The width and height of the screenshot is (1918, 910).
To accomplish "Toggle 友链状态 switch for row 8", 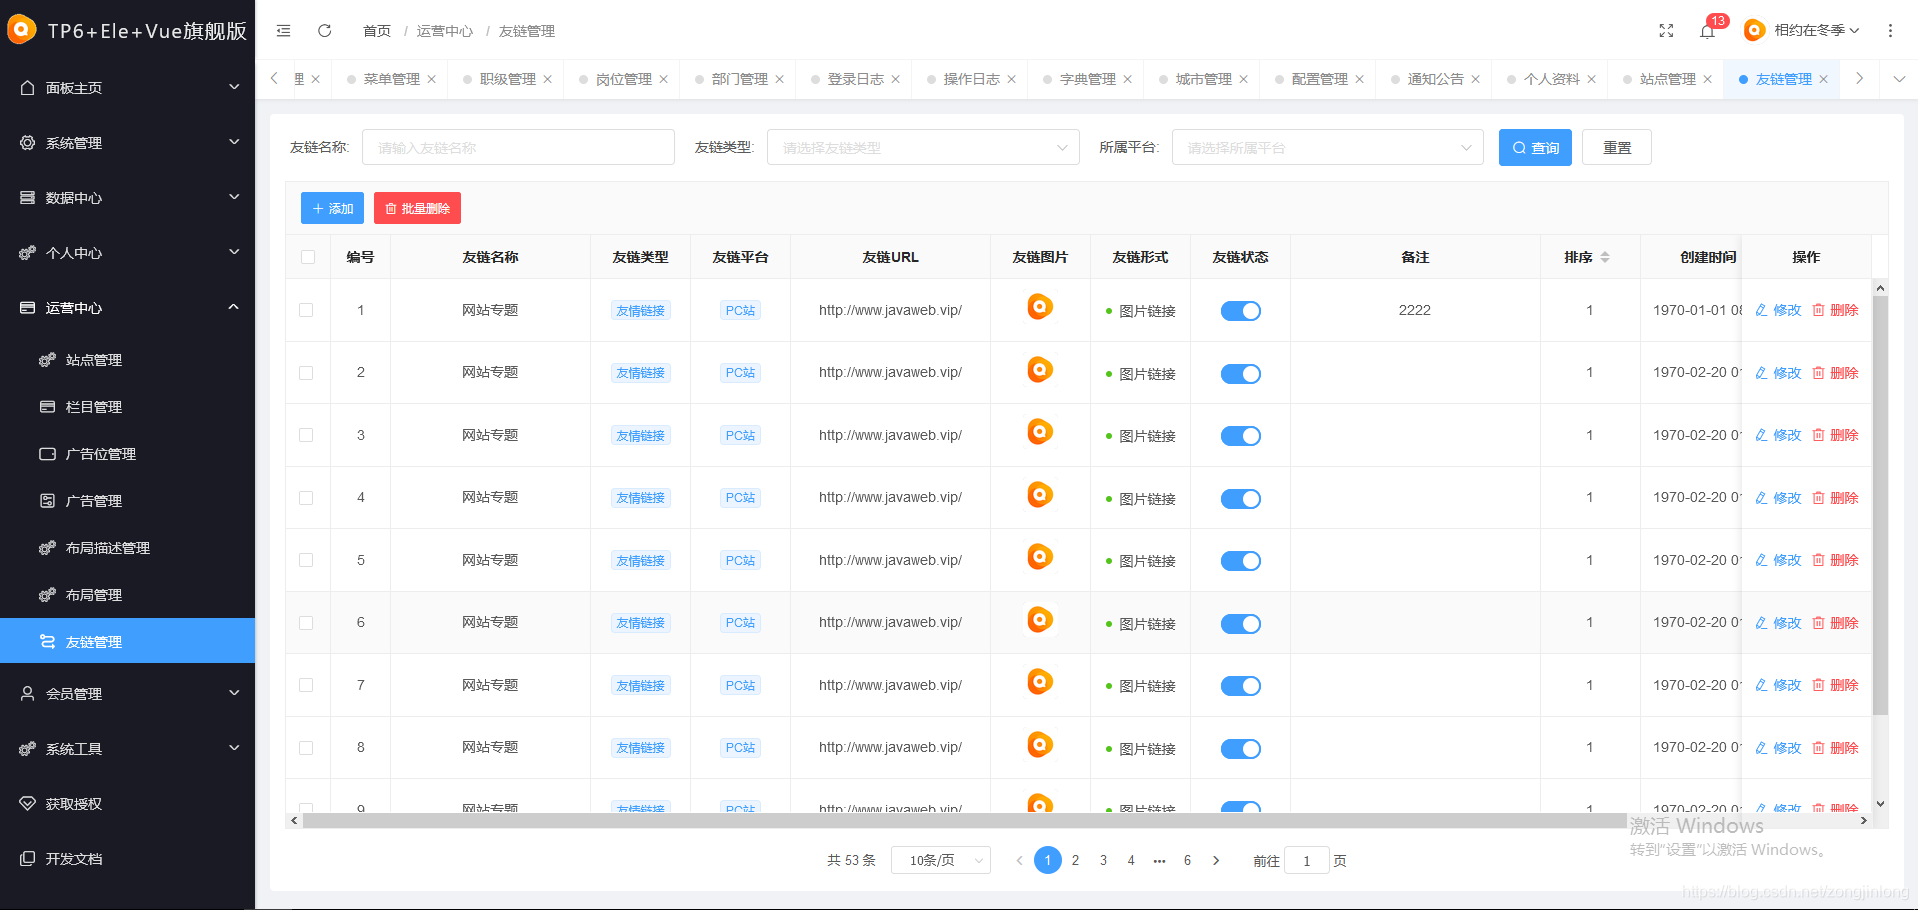I will [x=1241, y=749].
